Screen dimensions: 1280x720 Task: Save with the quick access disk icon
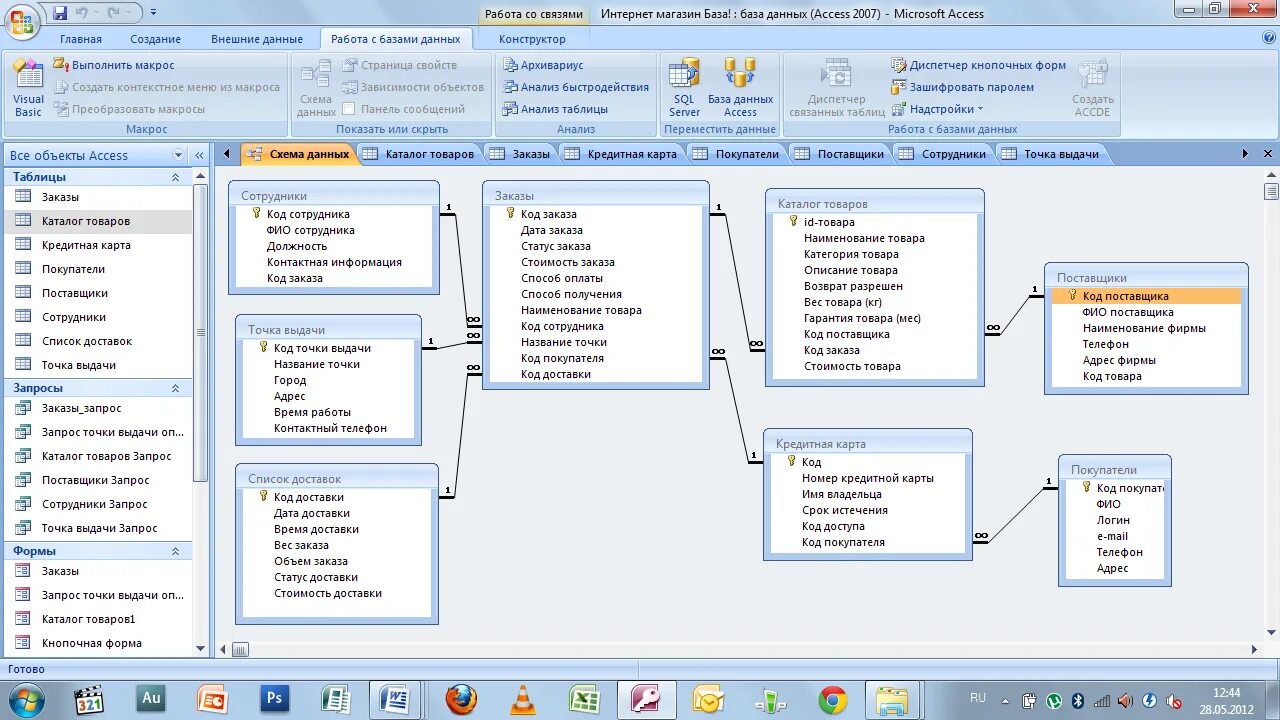[x=60, y=13]
